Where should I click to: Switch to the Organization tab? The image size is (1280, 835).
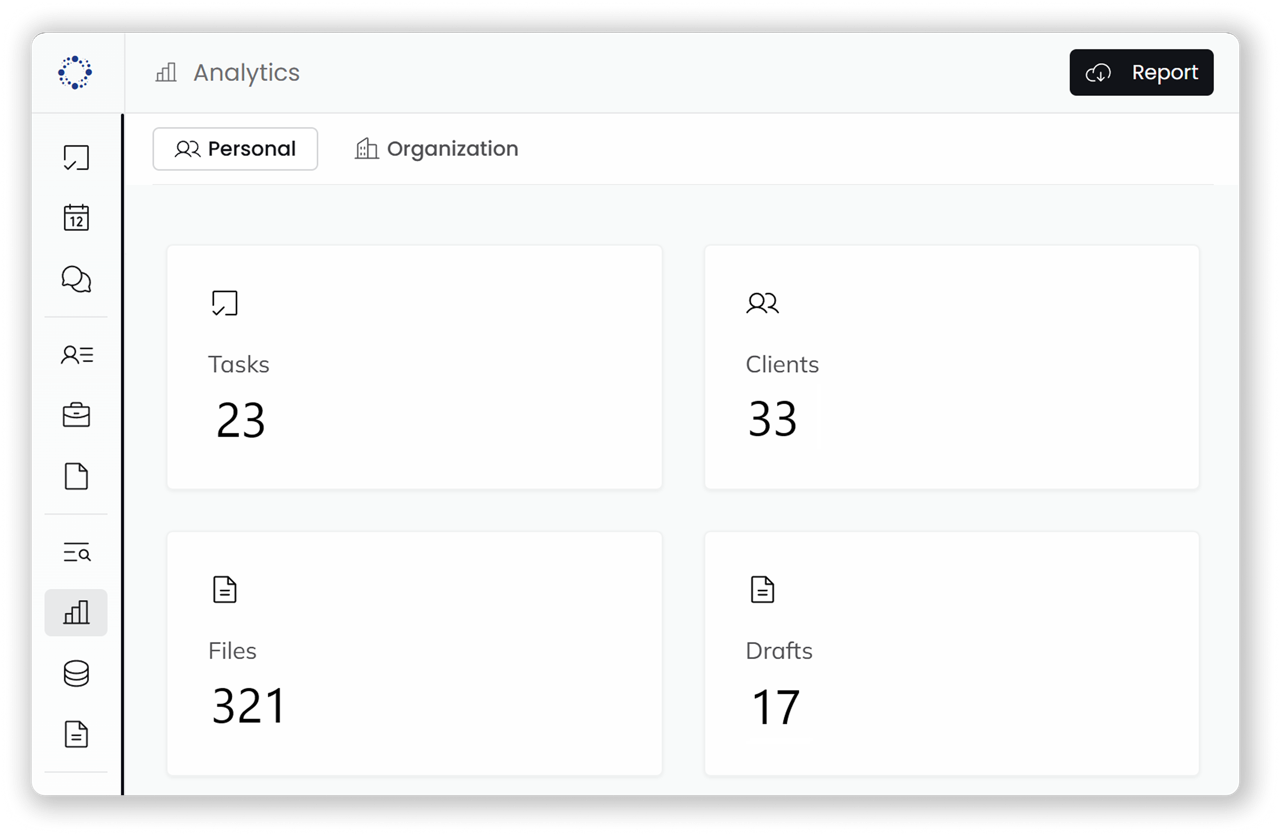pos(437,149)
